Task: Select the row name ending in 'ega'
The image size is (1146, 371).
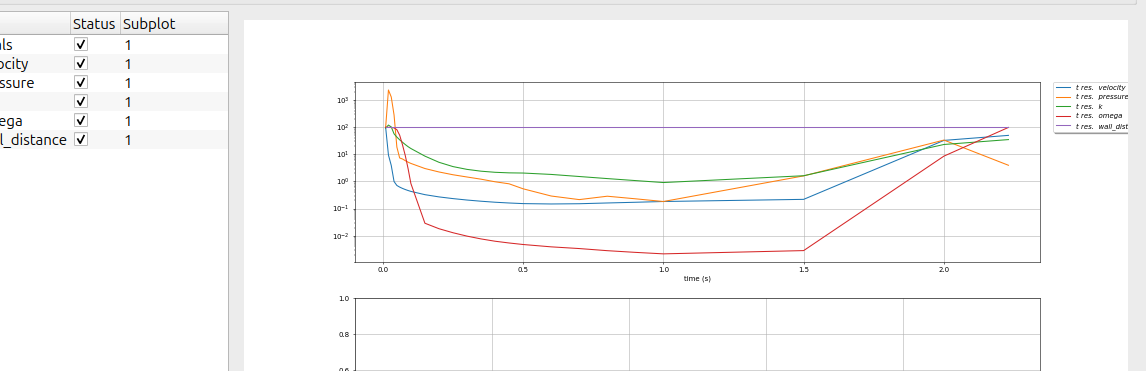Action: click(x=12, y=121)
